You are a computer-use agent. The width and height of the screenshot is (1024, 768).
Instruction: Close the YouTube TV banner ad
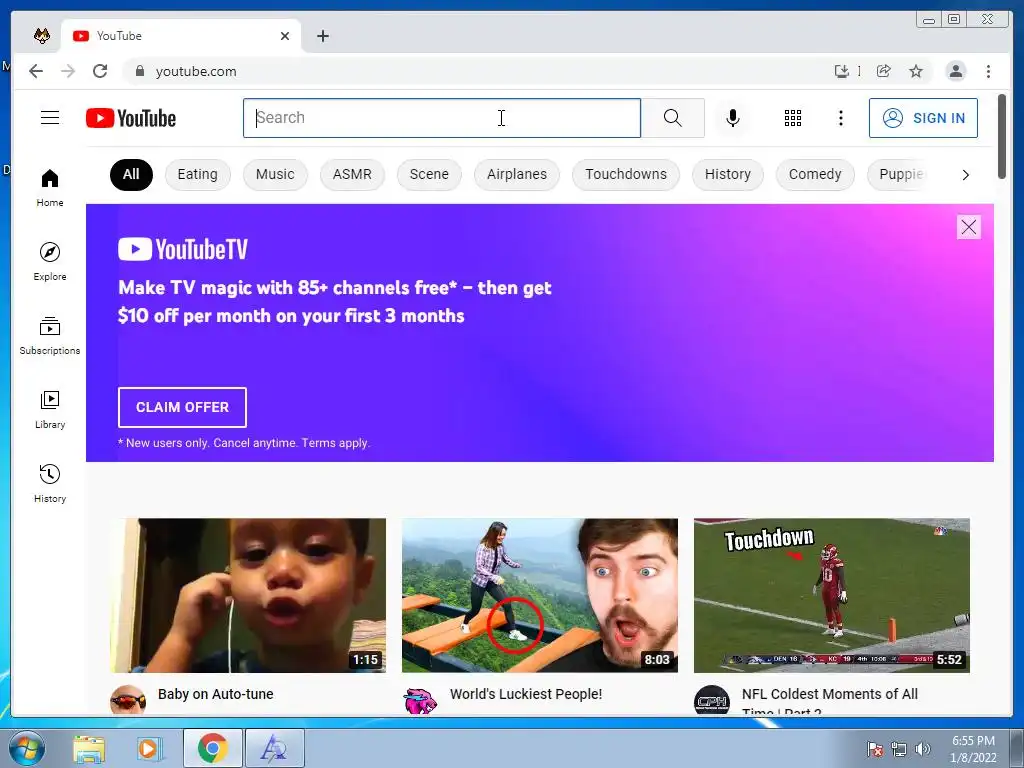(x=968, y=227)
